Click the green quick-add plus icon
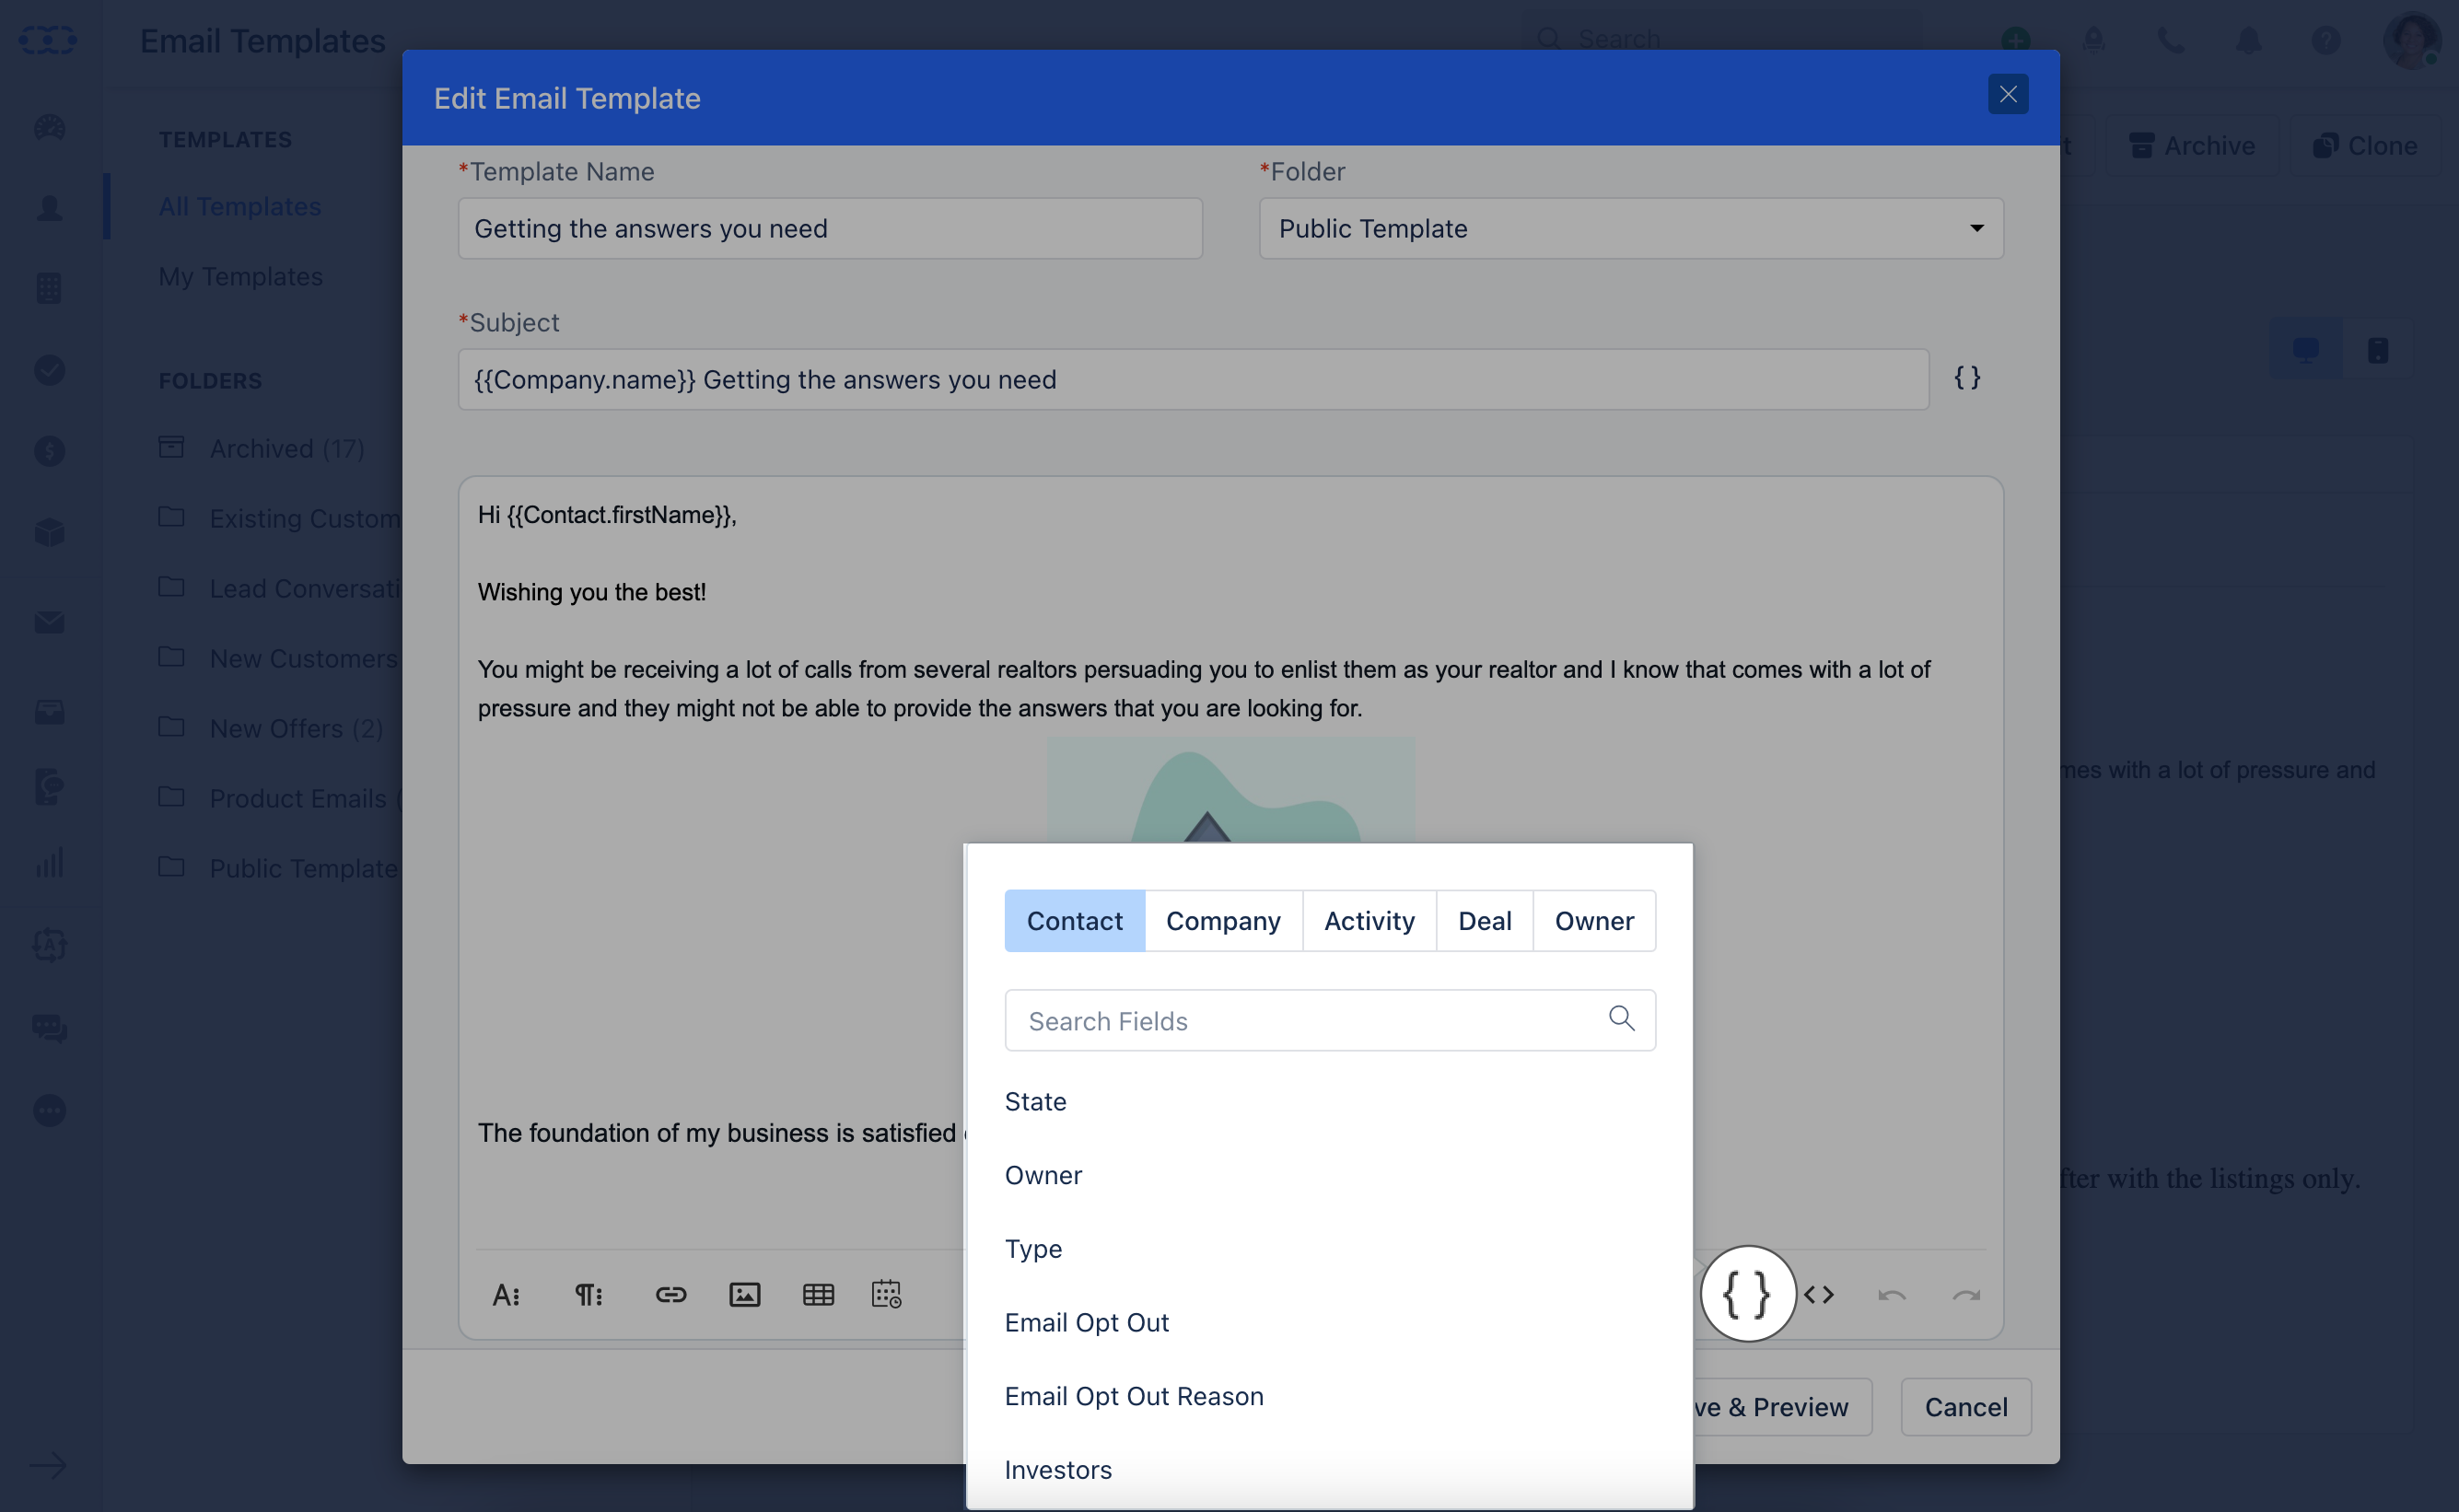2459x1512 pixels. 2015,40
